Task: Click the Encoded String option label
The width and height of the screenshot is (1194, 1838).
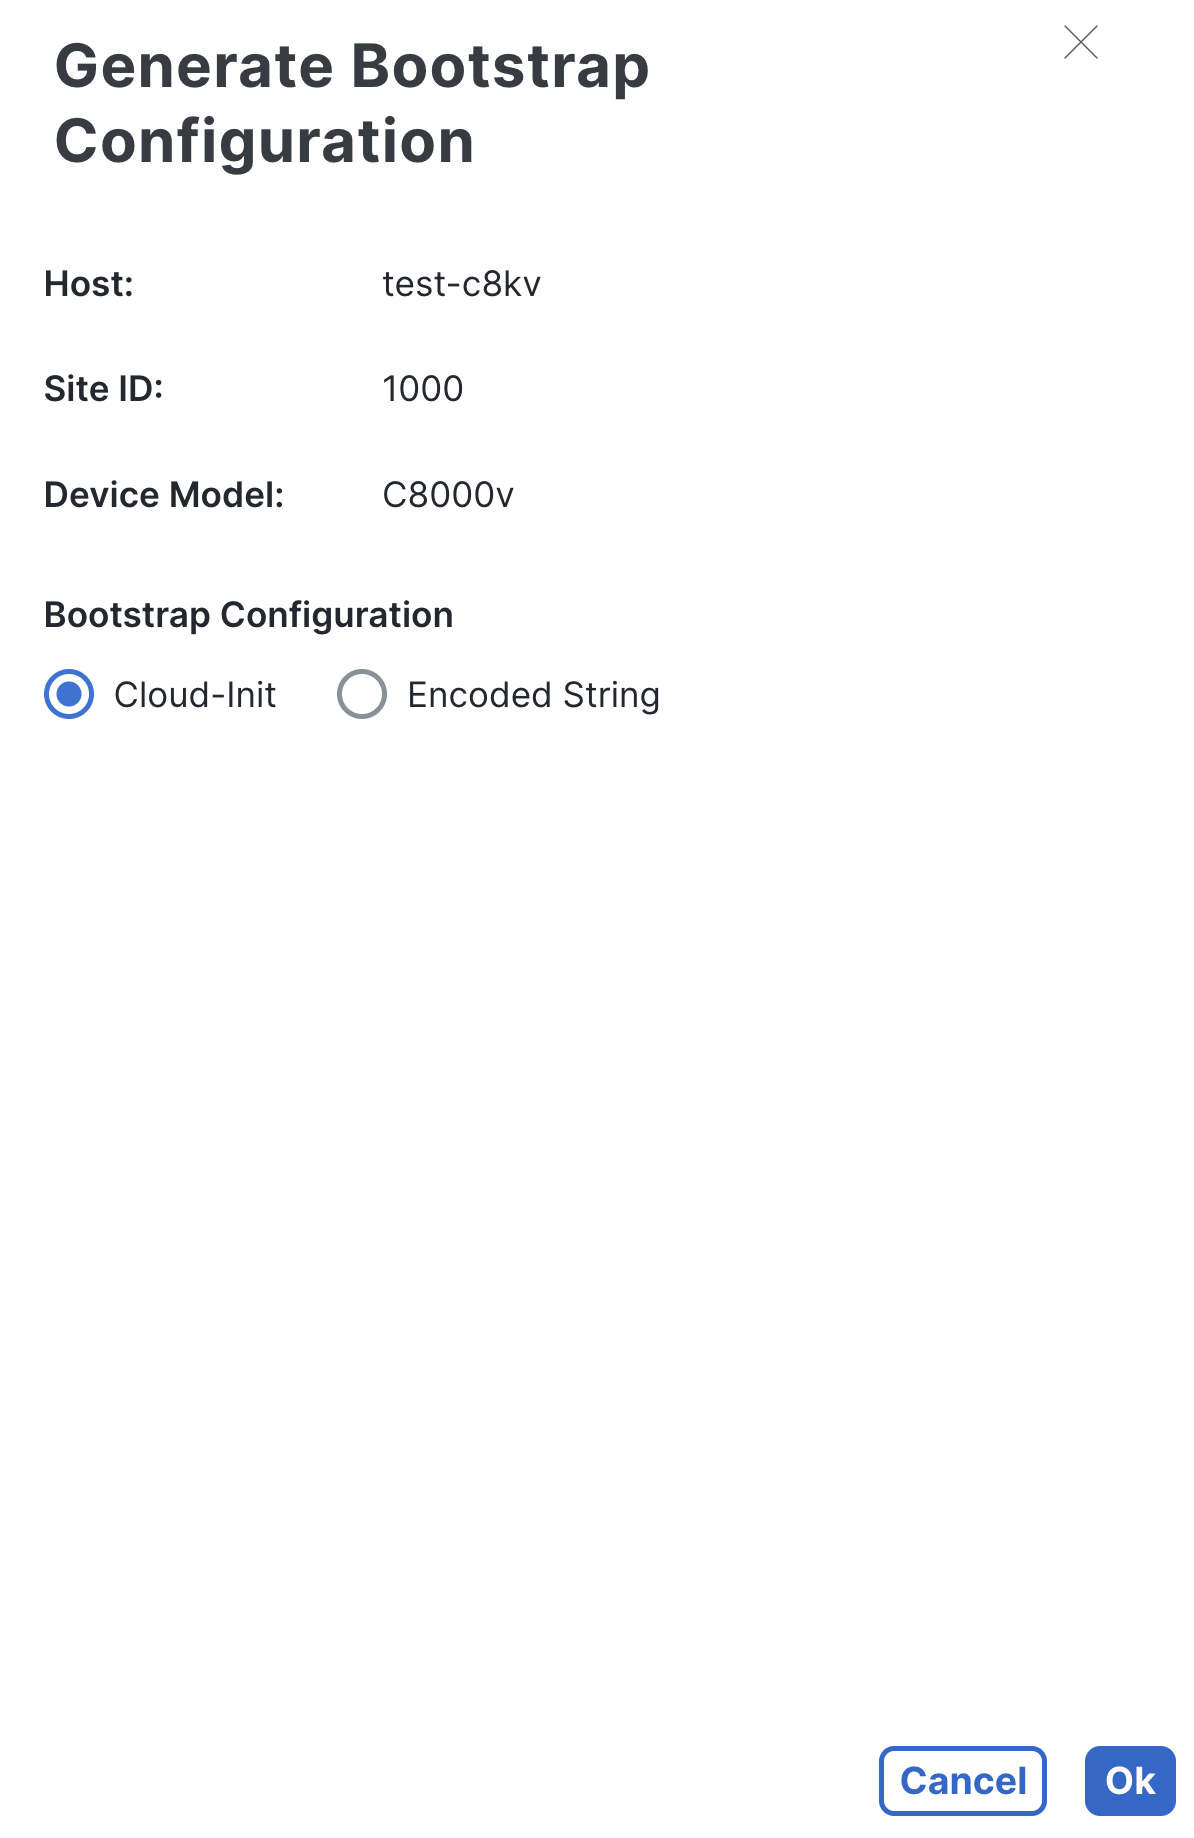Action: click(532, 694)
